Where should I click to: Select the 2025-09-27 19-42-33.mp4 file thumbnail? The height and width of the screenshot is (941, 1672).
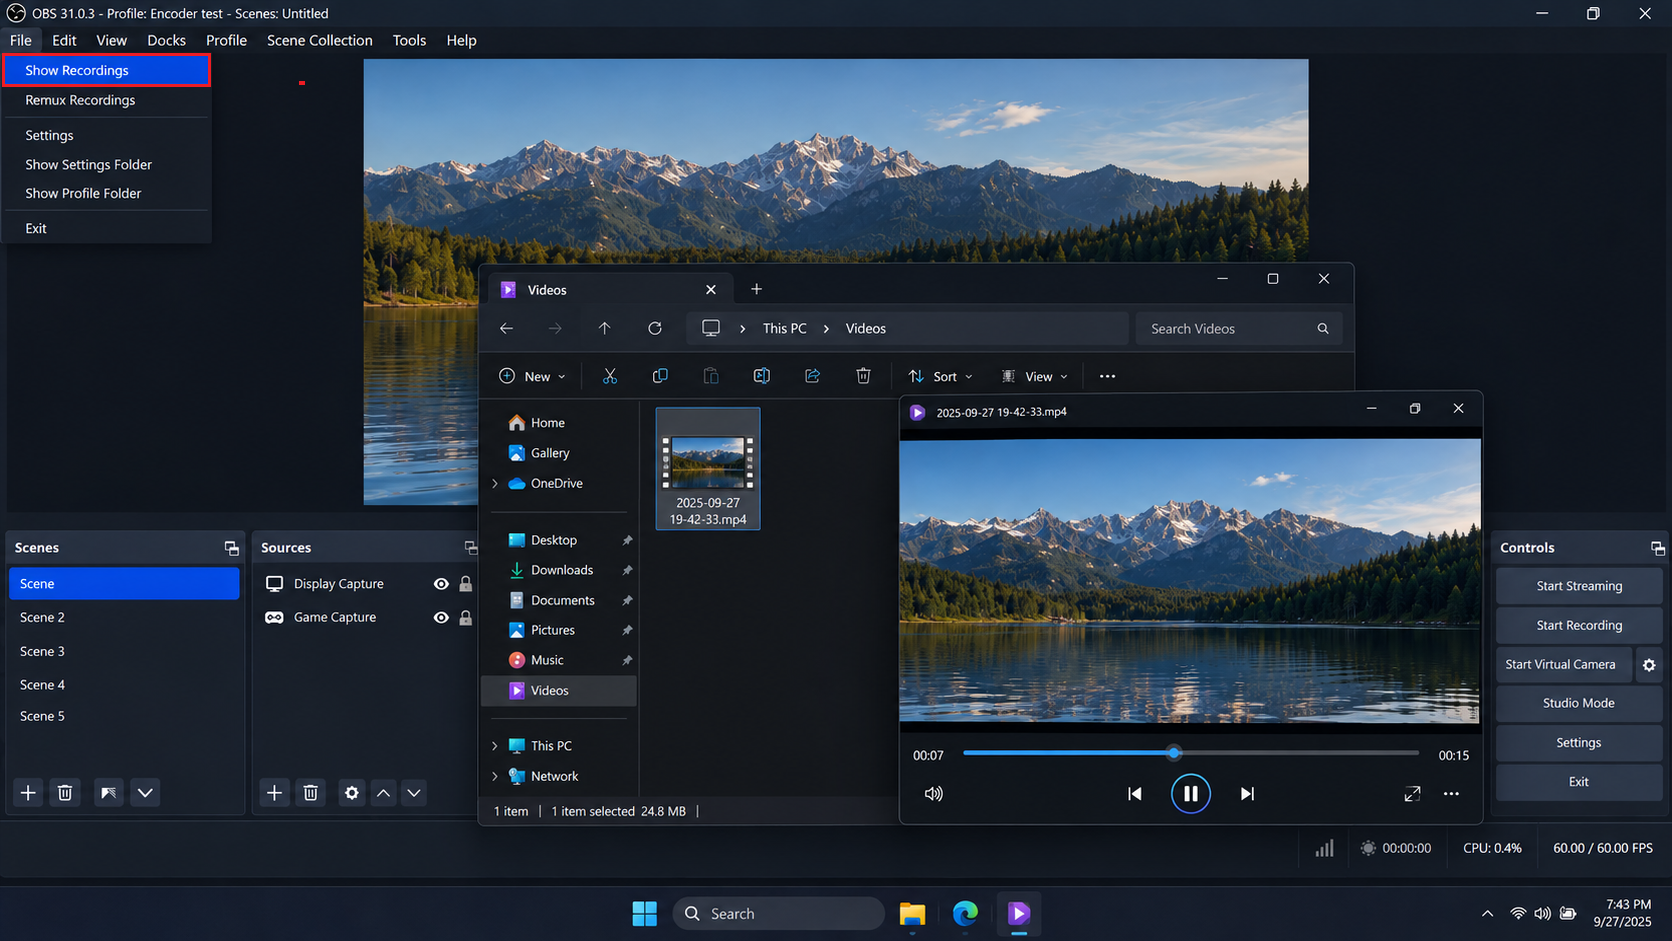708,468
